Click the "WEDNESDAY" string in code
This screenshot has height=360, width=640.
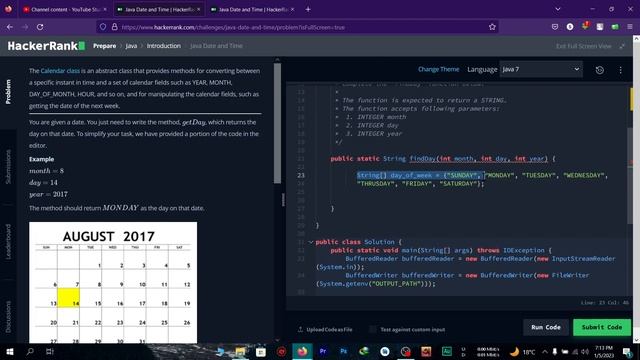584,175
